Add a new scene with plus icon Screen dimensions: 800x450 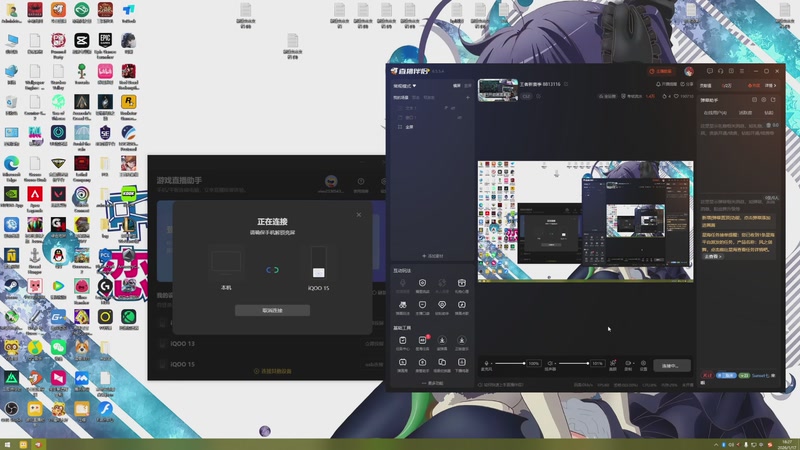pos(467,97)
